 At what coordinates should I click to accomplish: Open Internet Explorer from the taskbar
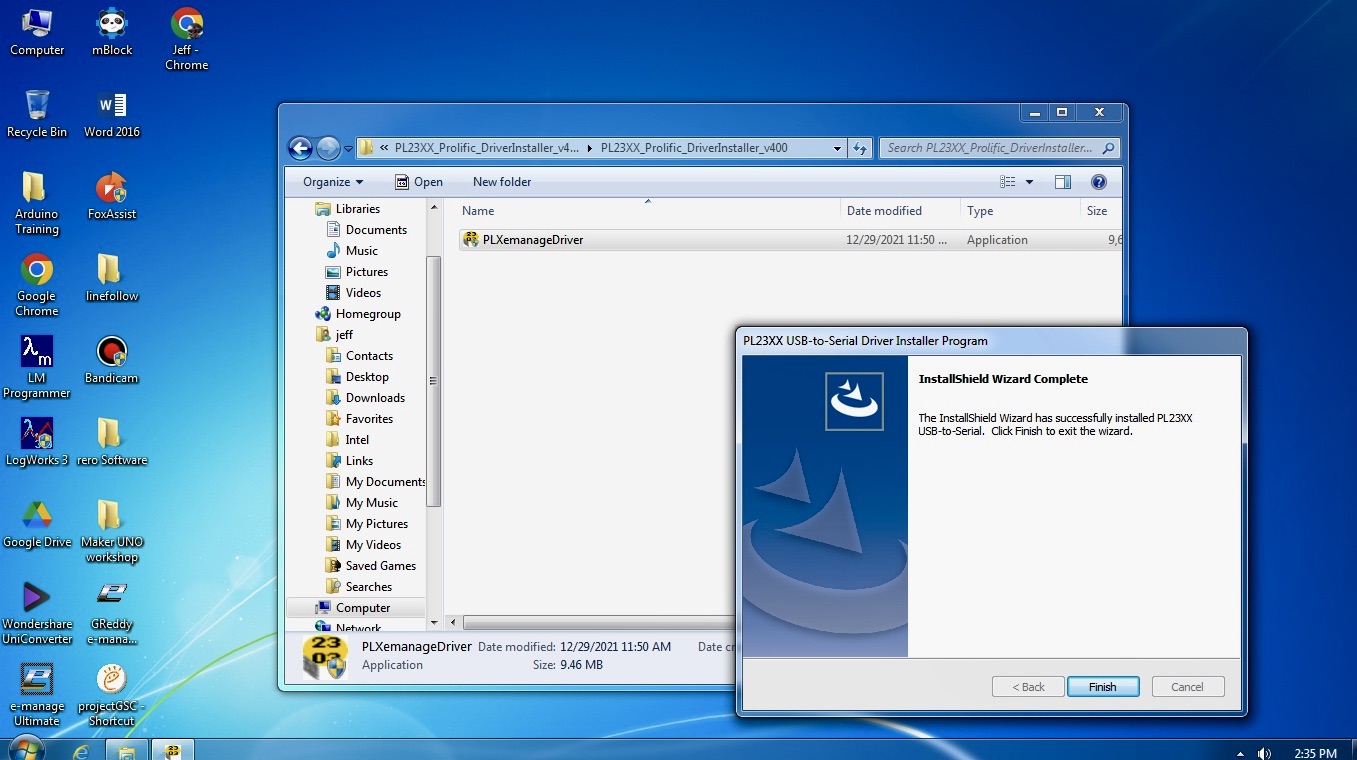click(81, 750)
